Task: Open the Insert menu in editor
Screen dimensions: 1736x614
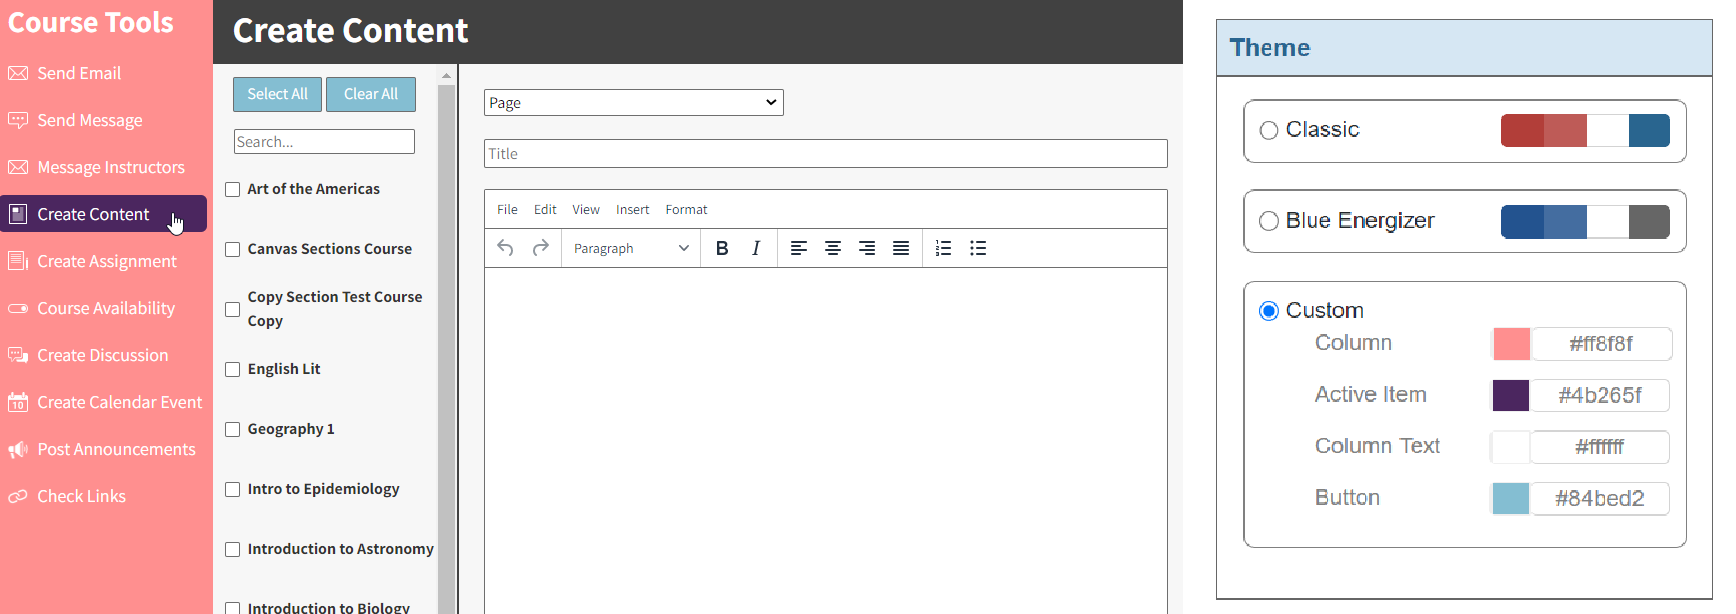Action: (632, 210)
